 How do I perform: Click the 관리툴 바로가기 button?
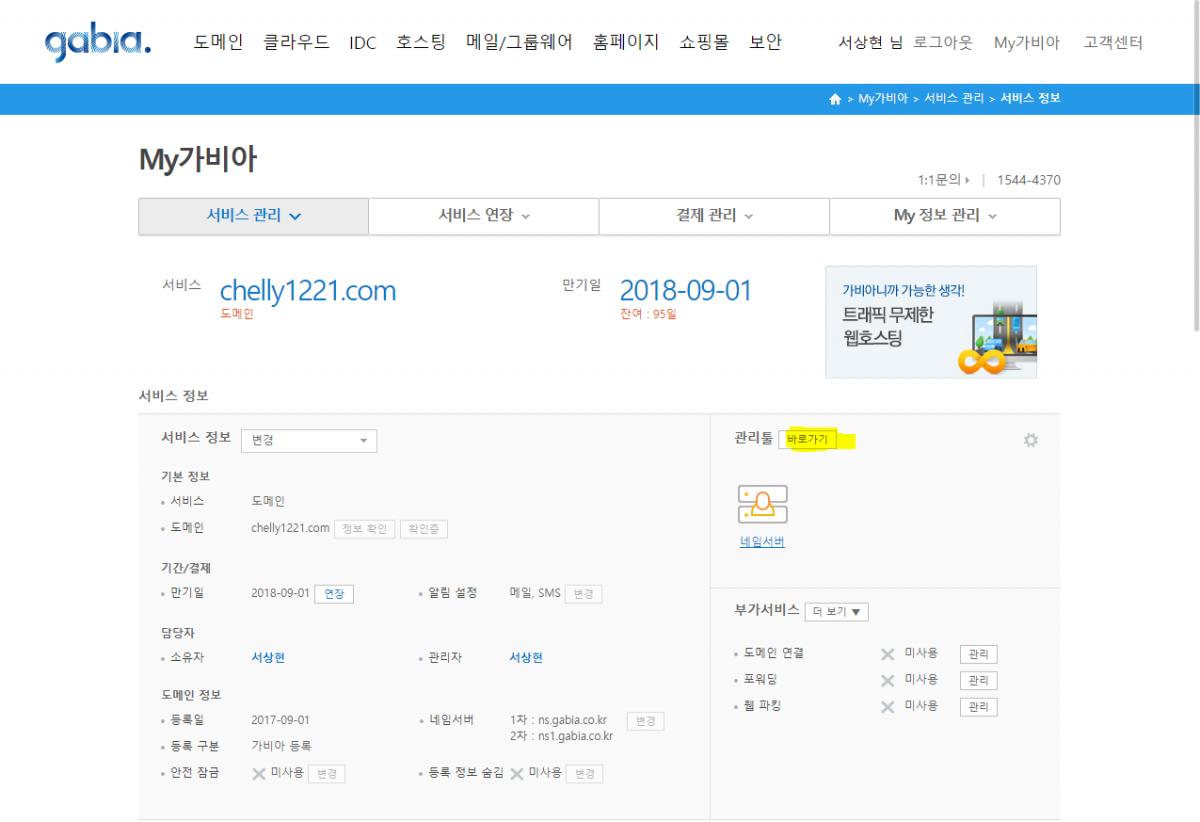pos(807,440)
